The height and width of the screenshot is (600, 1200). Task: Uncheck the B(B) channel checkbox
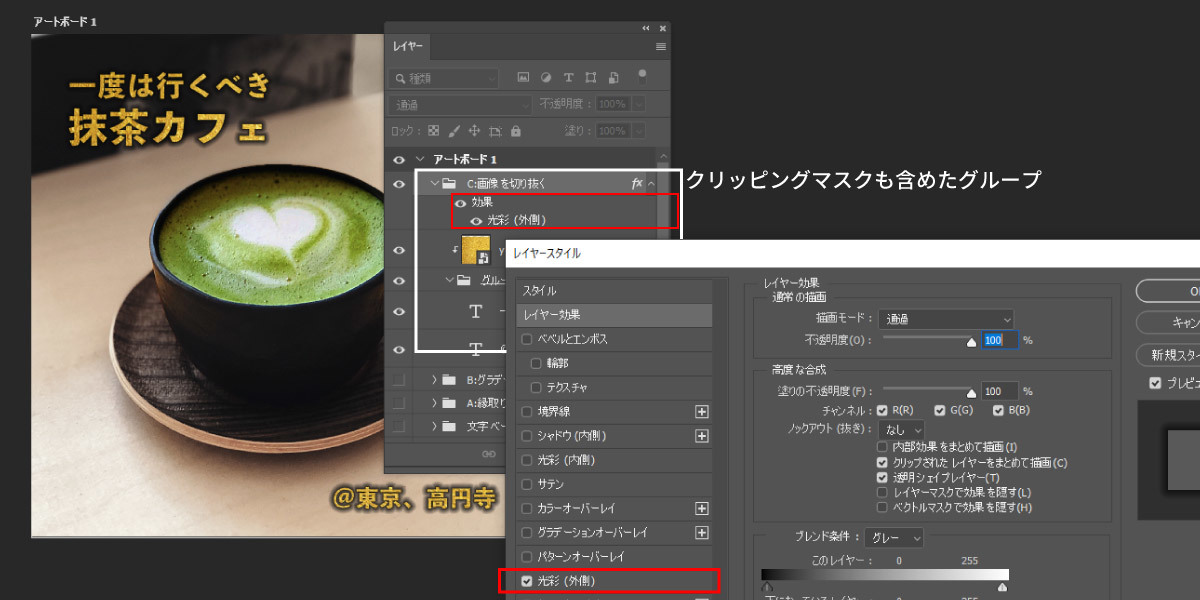point(998,410)
